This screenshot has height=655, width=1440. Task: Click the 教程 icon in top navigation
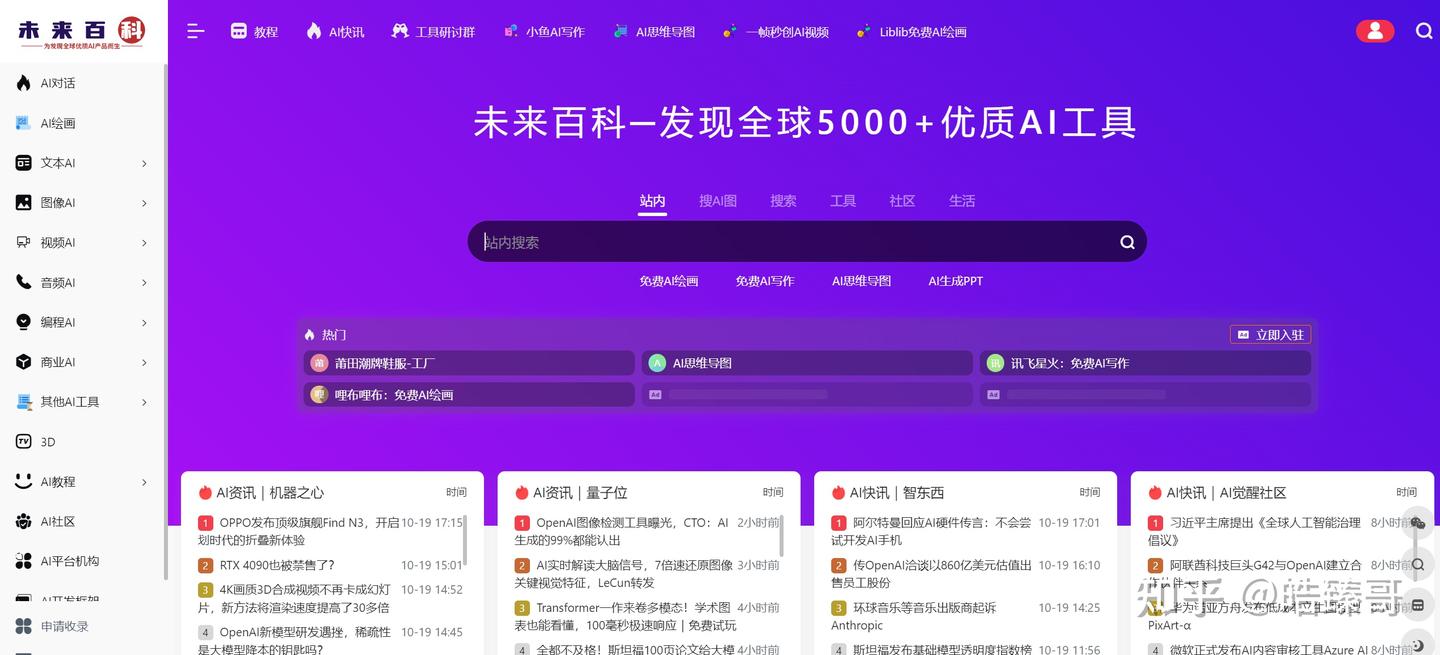[238, 31]
